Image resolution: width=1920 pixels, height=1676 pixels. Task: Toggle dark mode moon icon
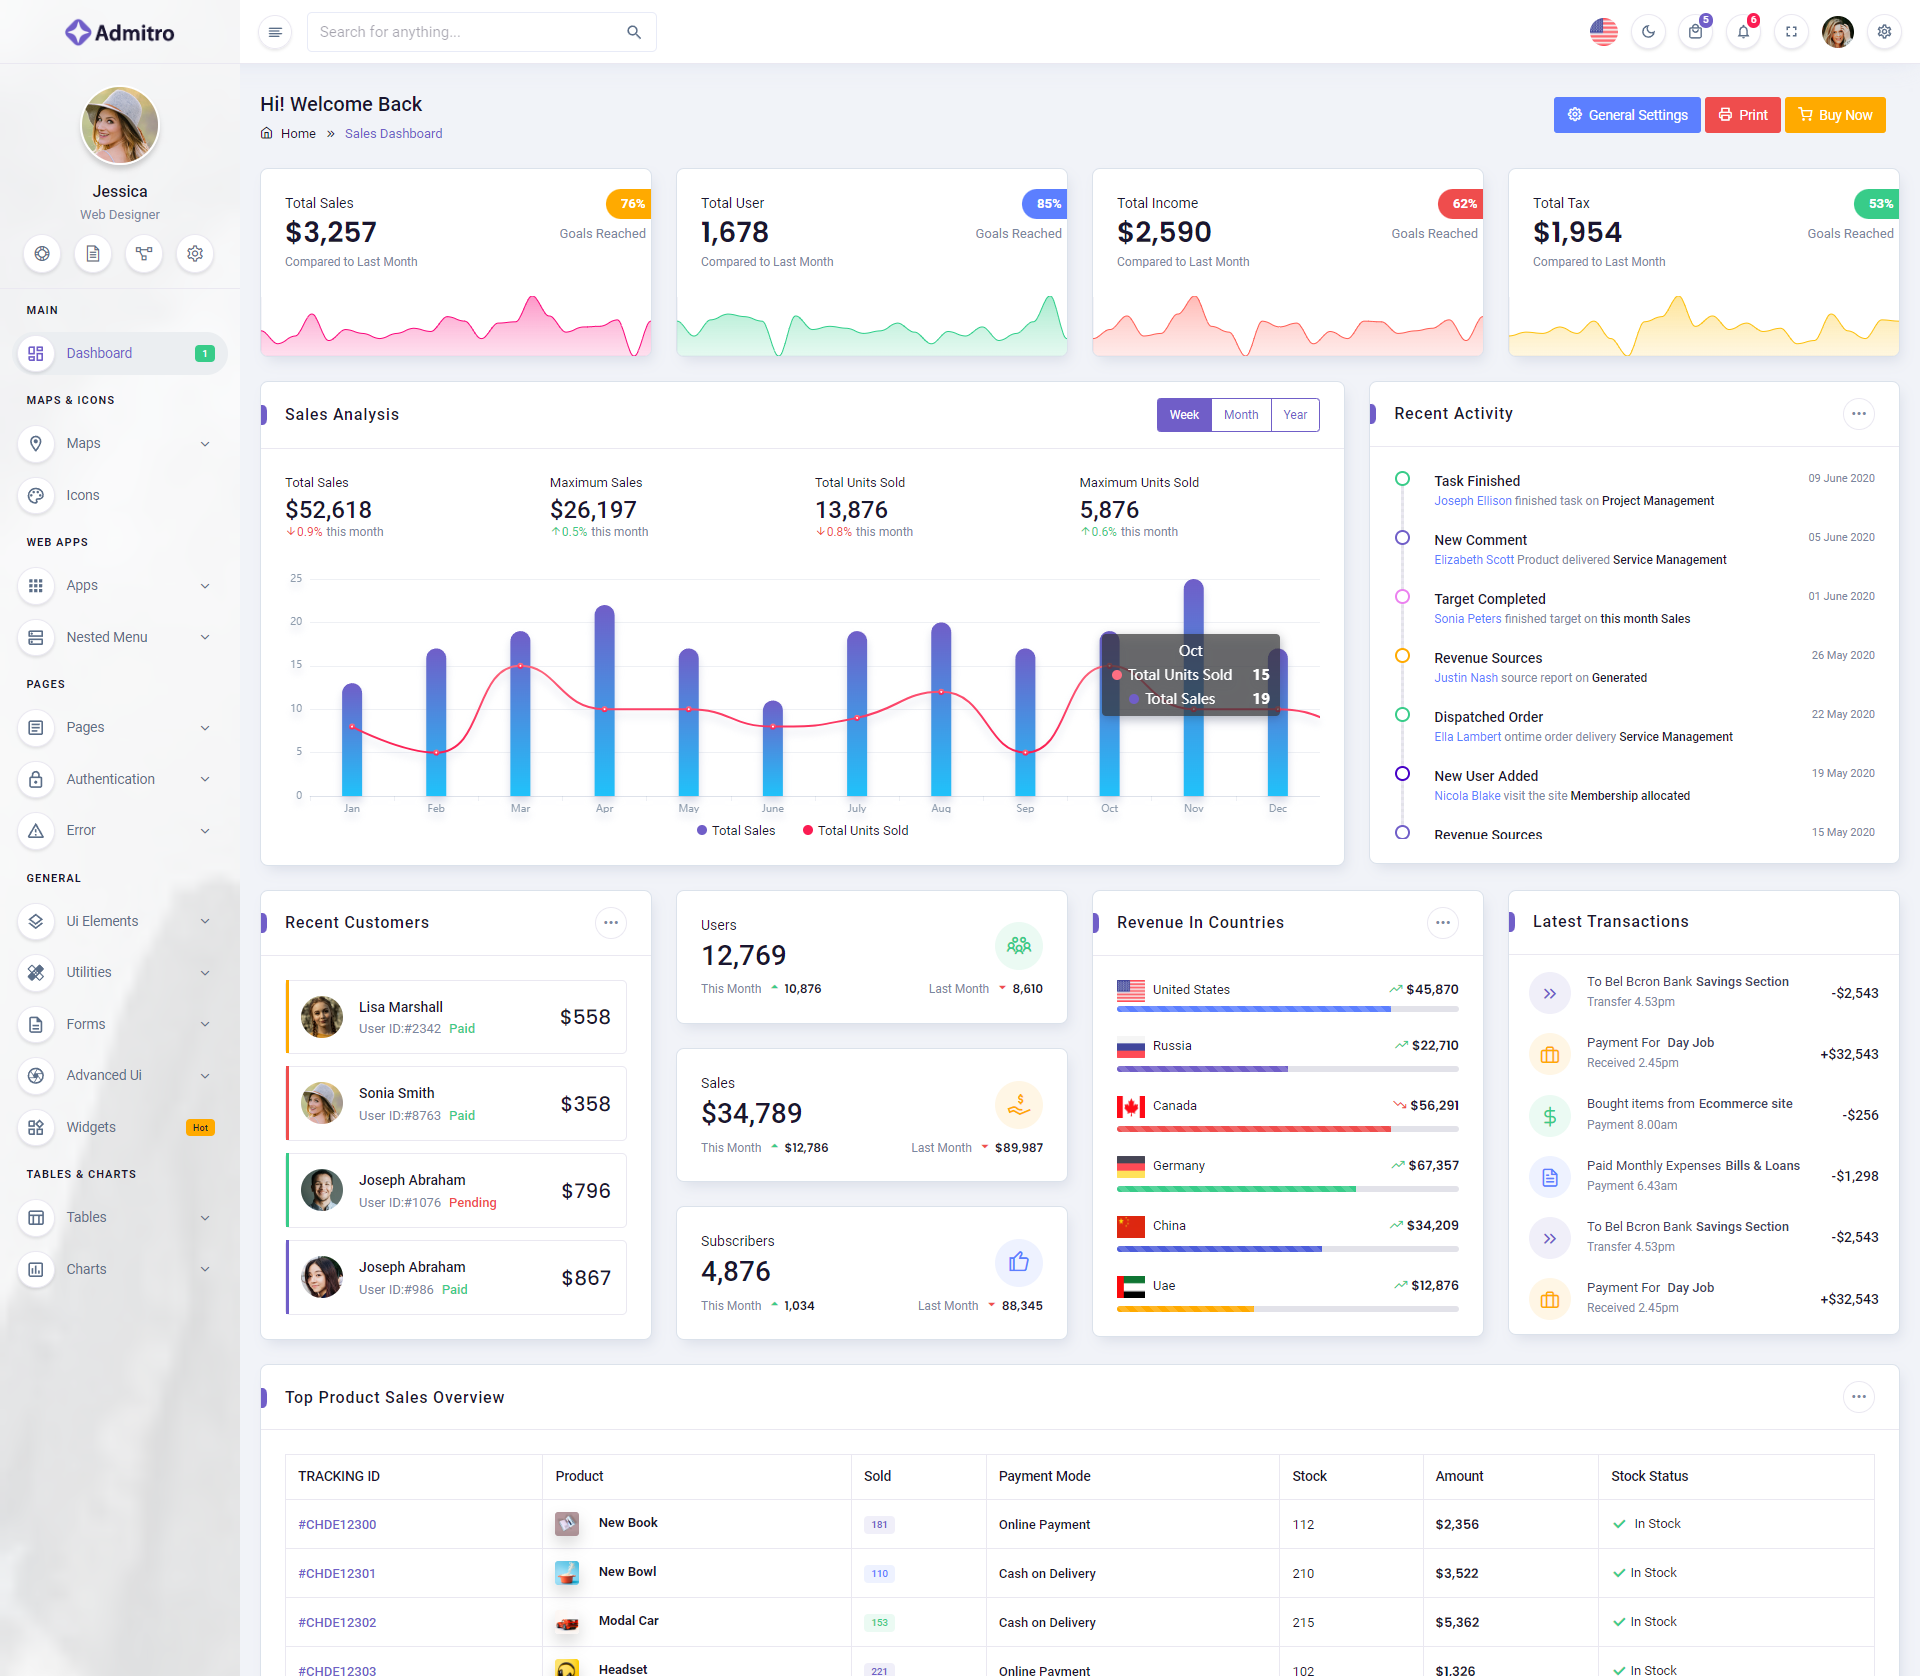[1648, 32]
